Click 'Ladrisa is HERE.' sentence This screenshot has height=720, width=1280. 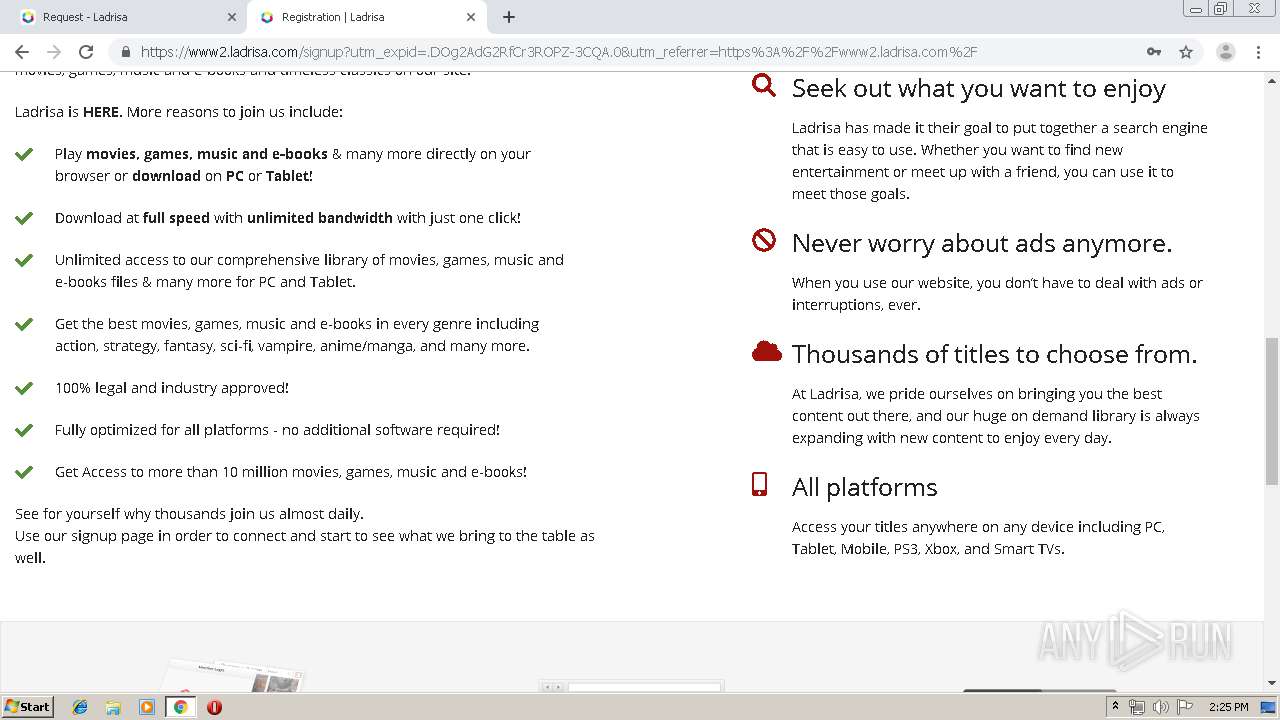pos(69,112)
